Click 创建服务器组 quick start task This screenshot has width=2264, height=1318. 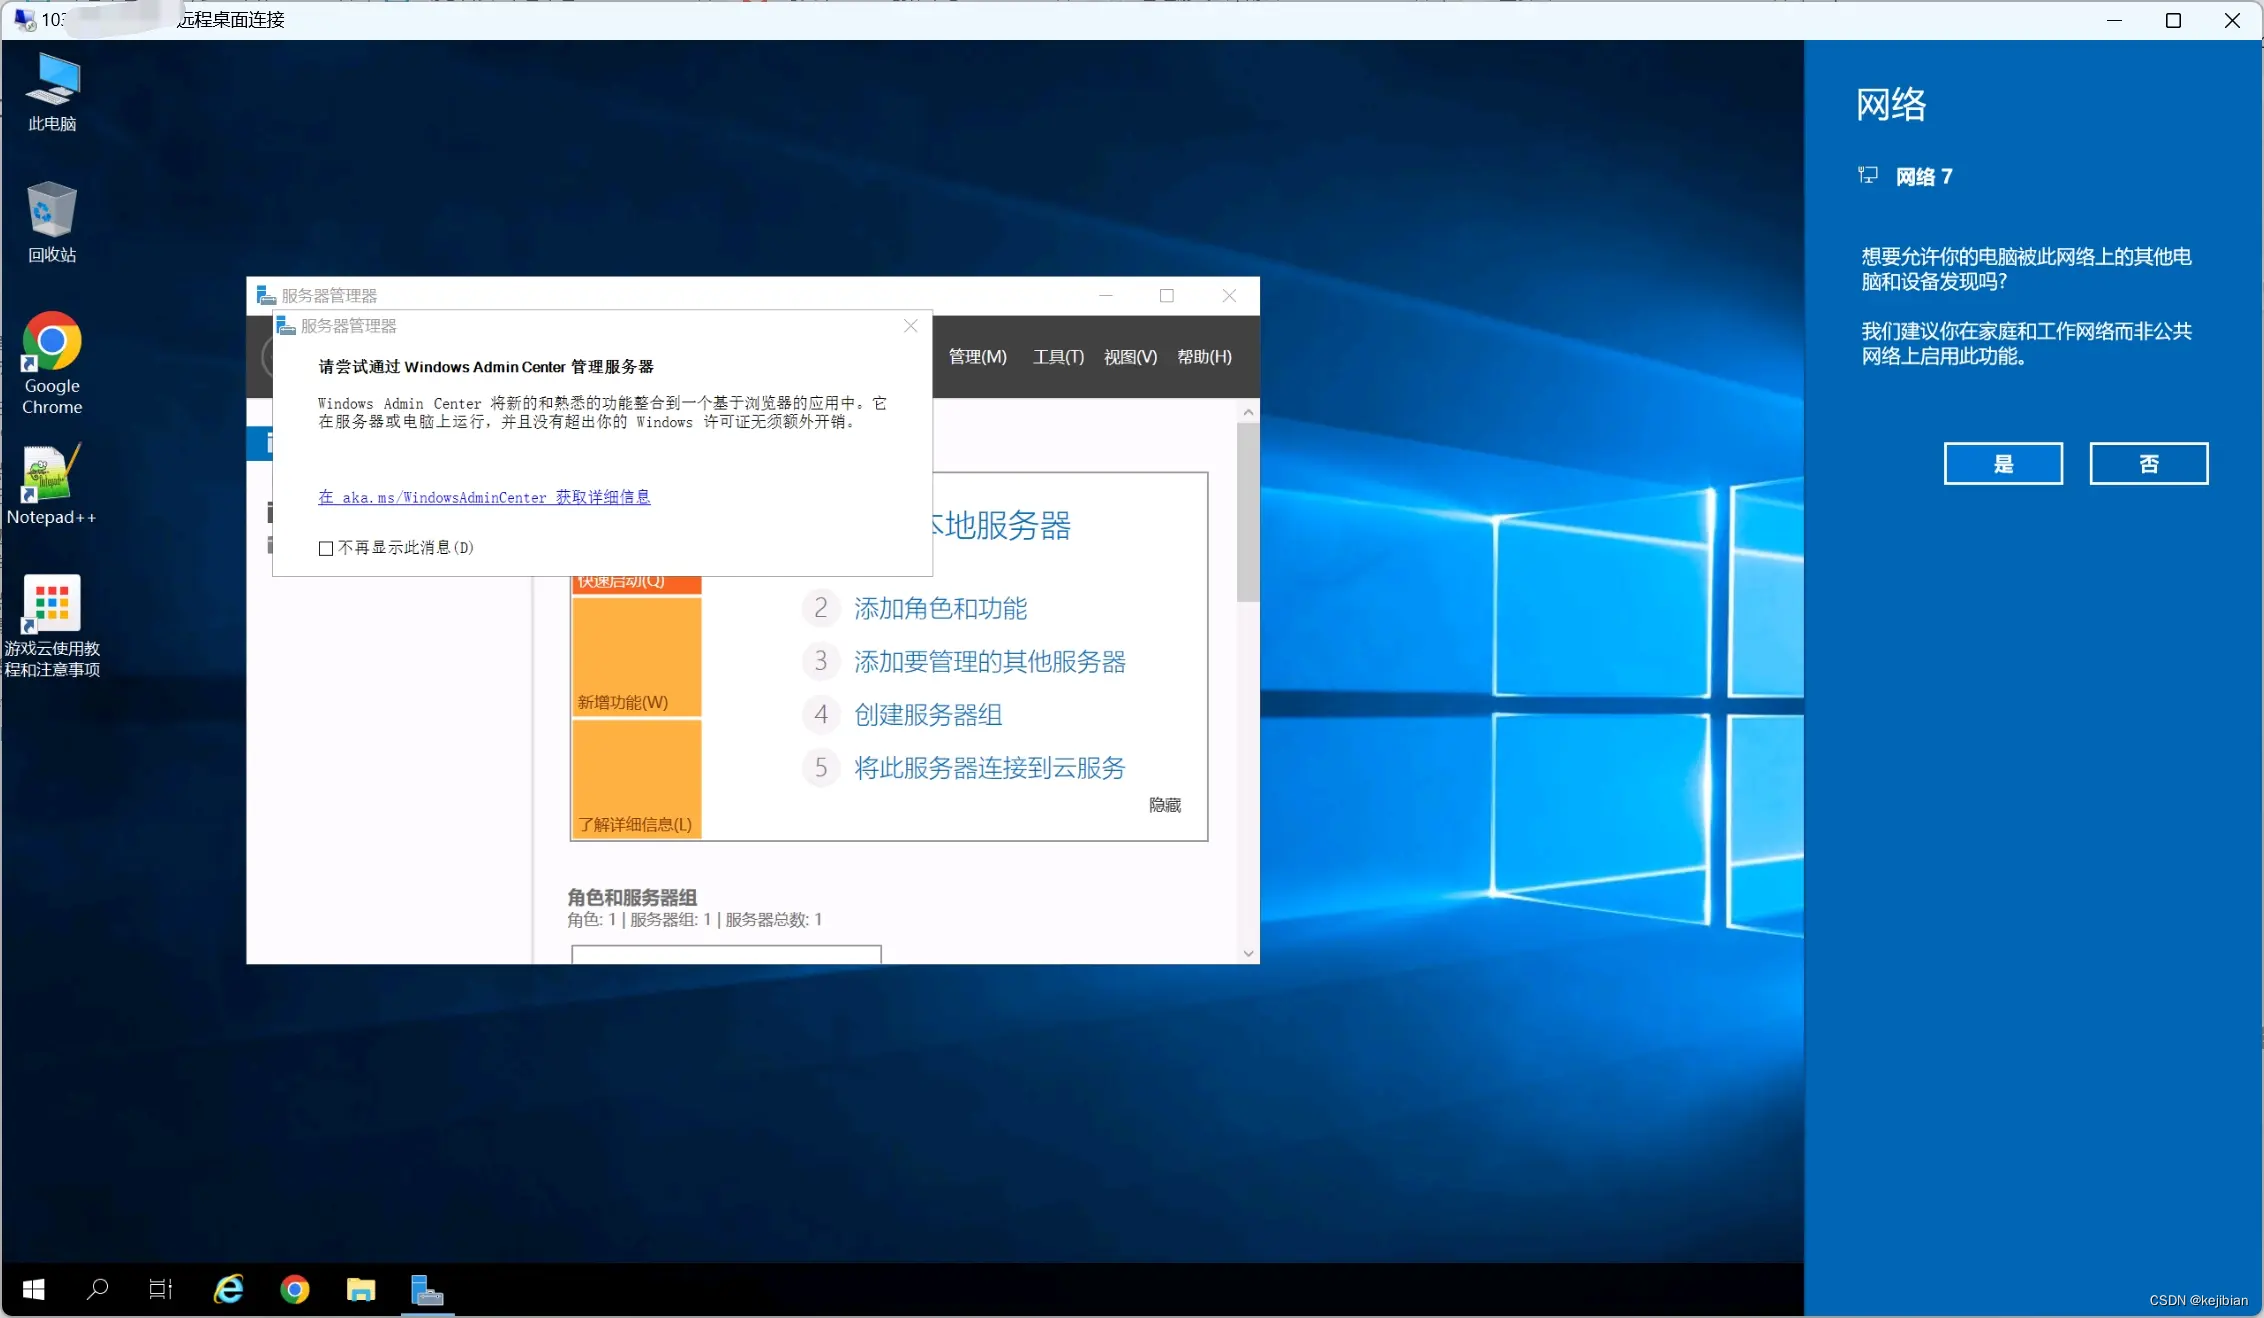click(x=930, y=714)
